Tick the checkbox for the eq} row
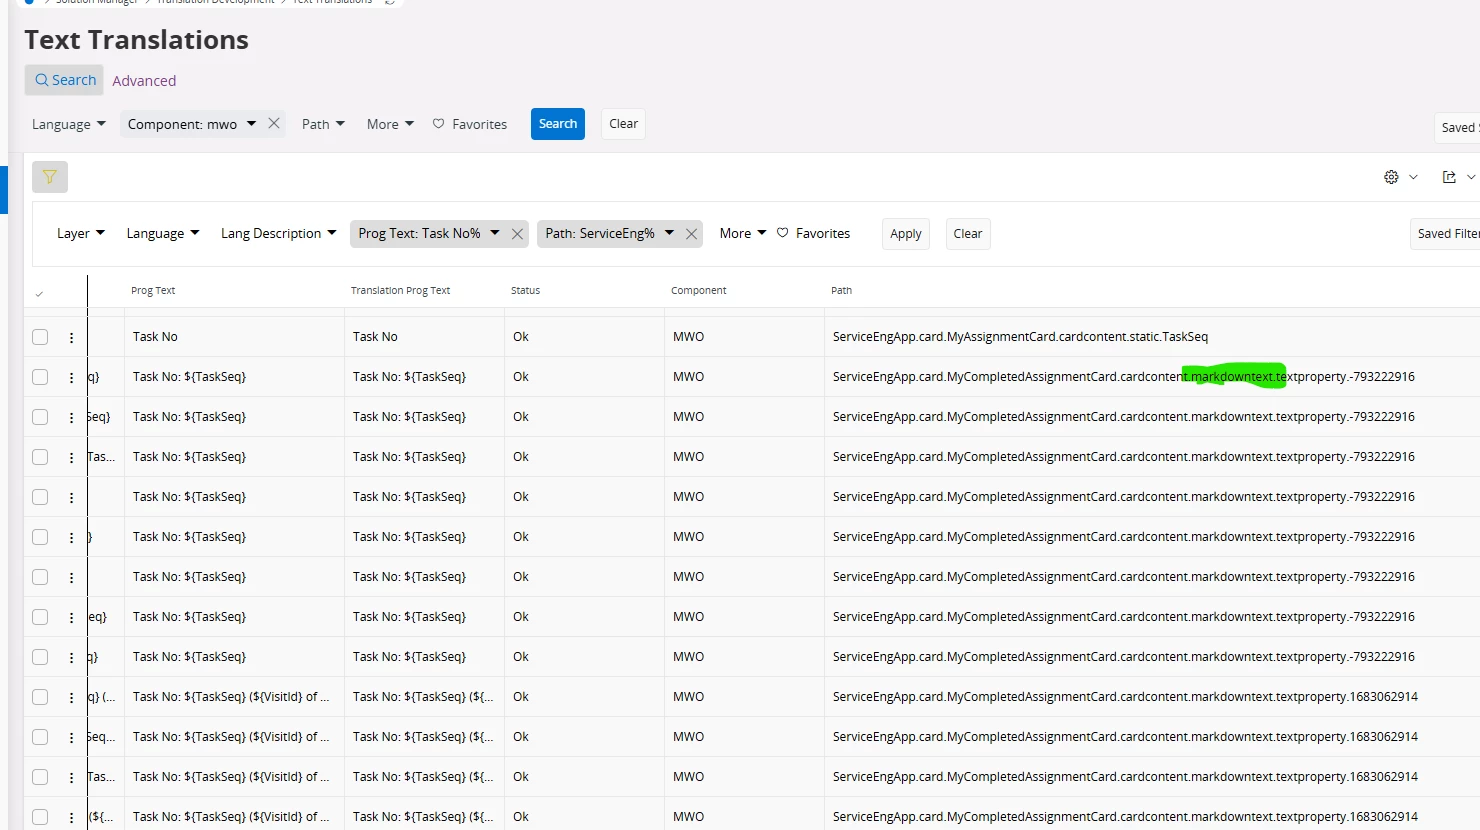The height and width of the screenshot is (830, 1480). [40, 617]
